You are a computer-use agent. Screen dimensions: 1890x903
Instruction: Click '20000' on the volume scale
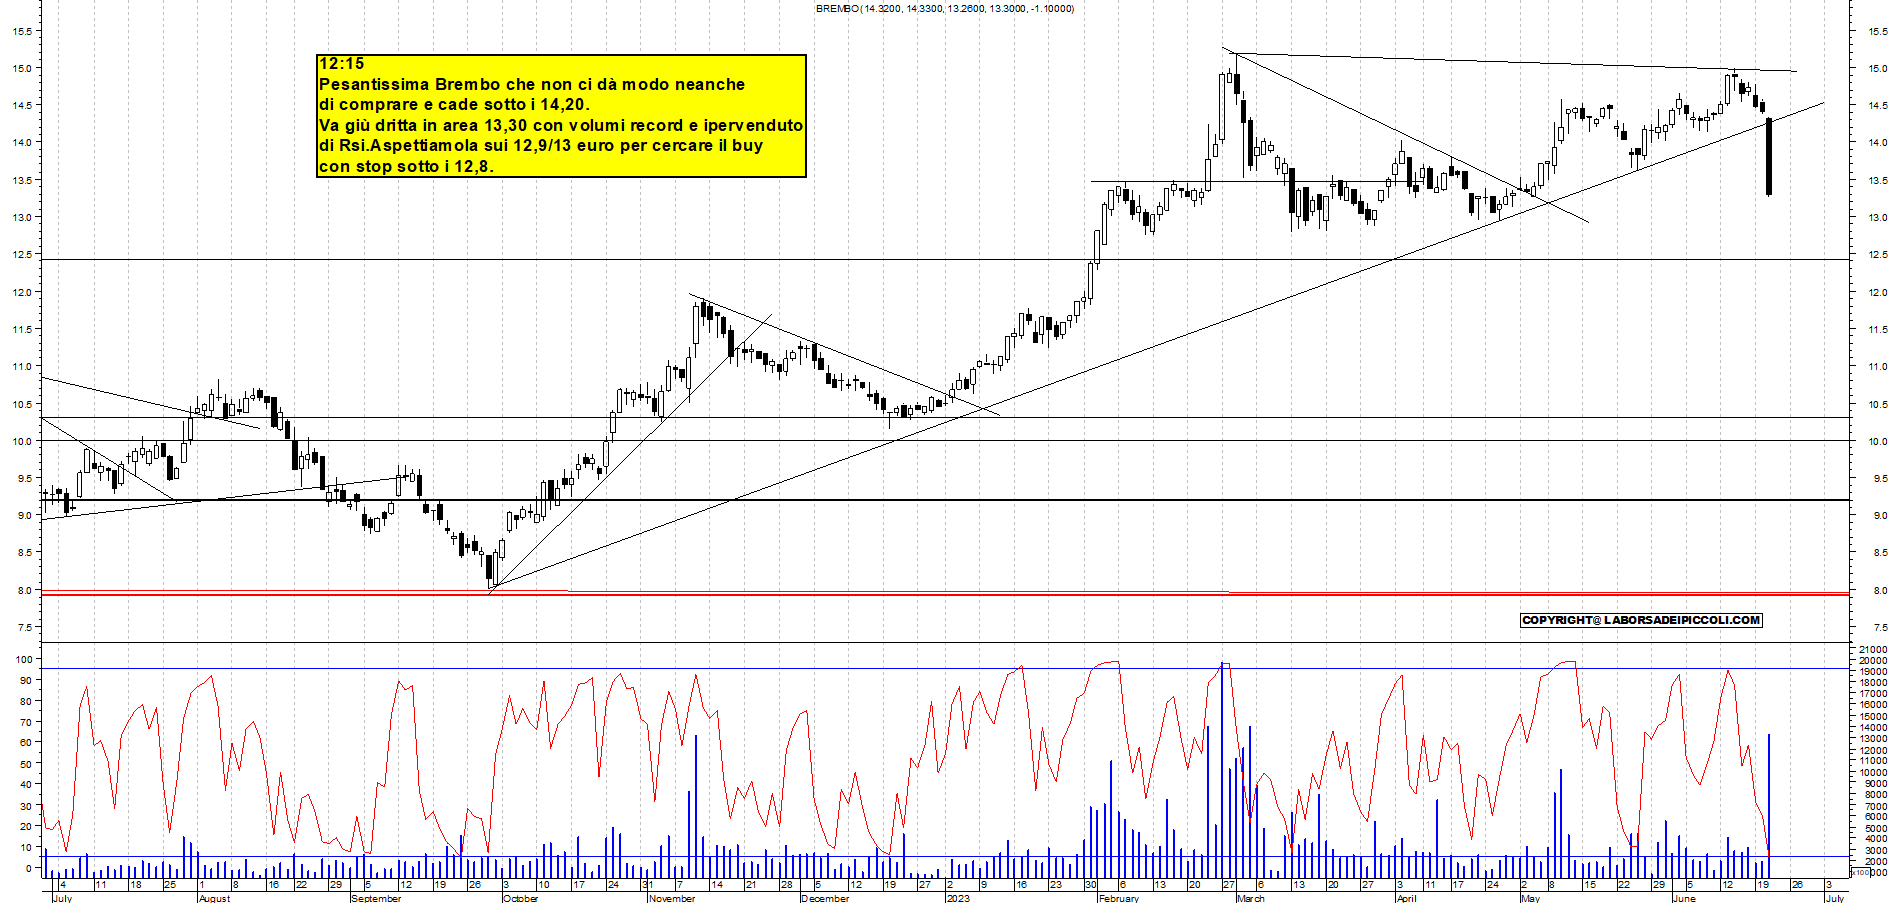point(1872,660)
